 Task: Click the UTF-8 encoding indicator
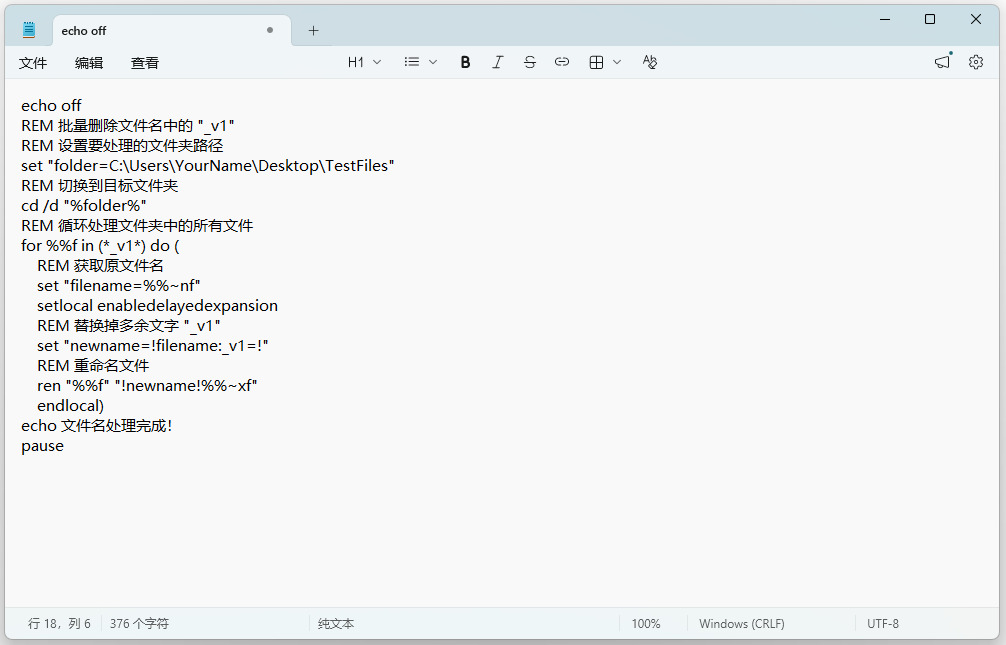coord(883,624)
